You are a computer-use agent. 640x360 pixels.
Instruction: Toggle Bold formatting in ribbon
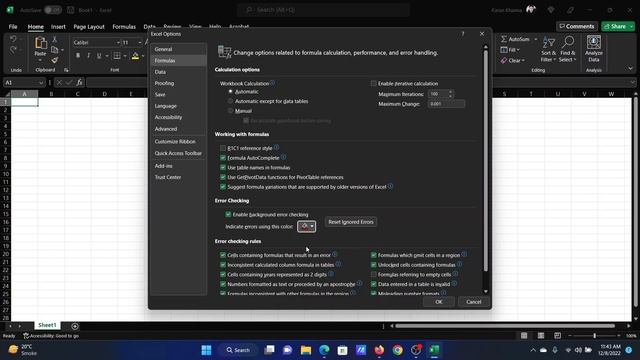coord(78,56)
